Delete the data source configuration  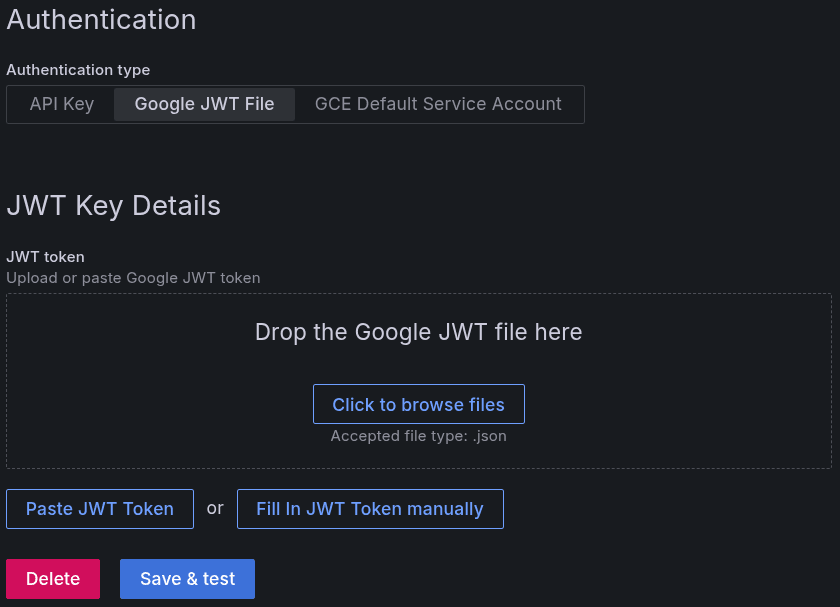(x=52, y=579)
